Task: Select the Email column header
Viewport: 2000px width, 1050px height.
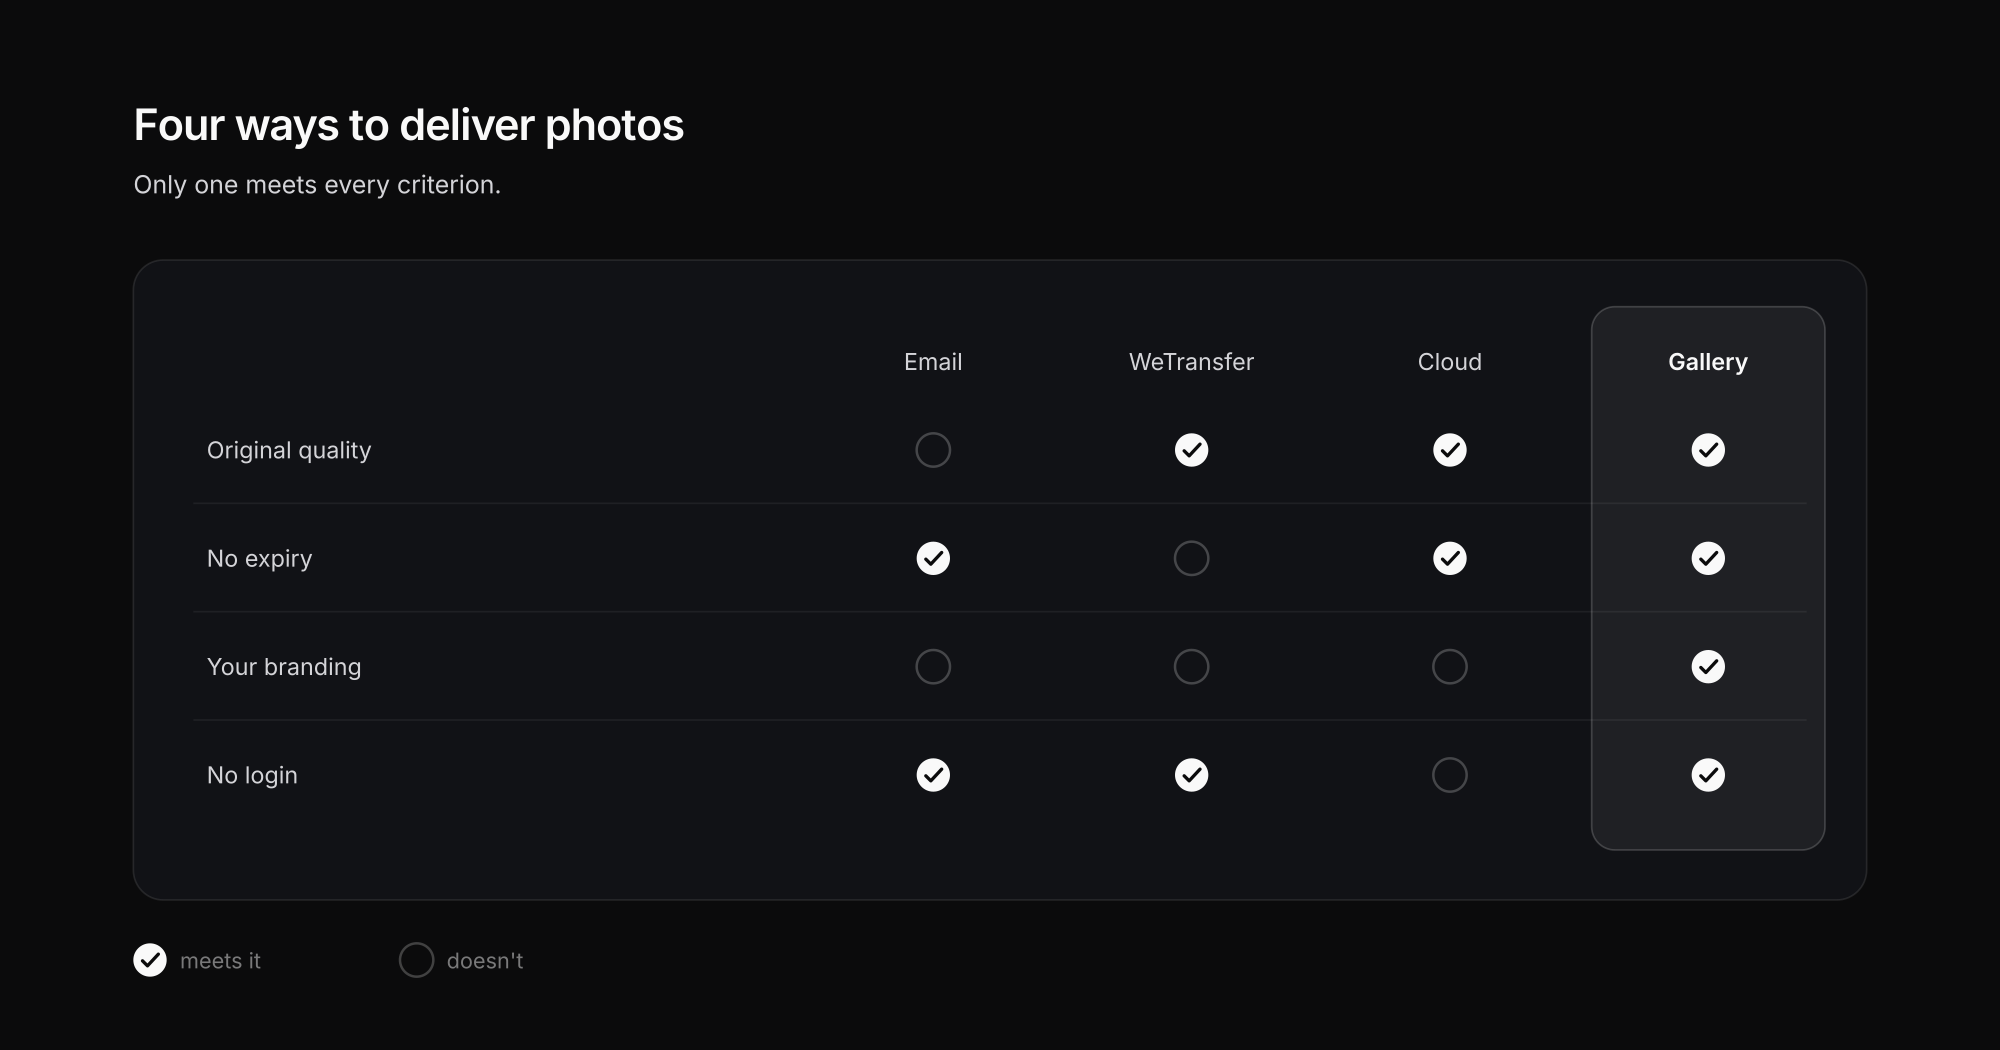Action: (933, 362)
